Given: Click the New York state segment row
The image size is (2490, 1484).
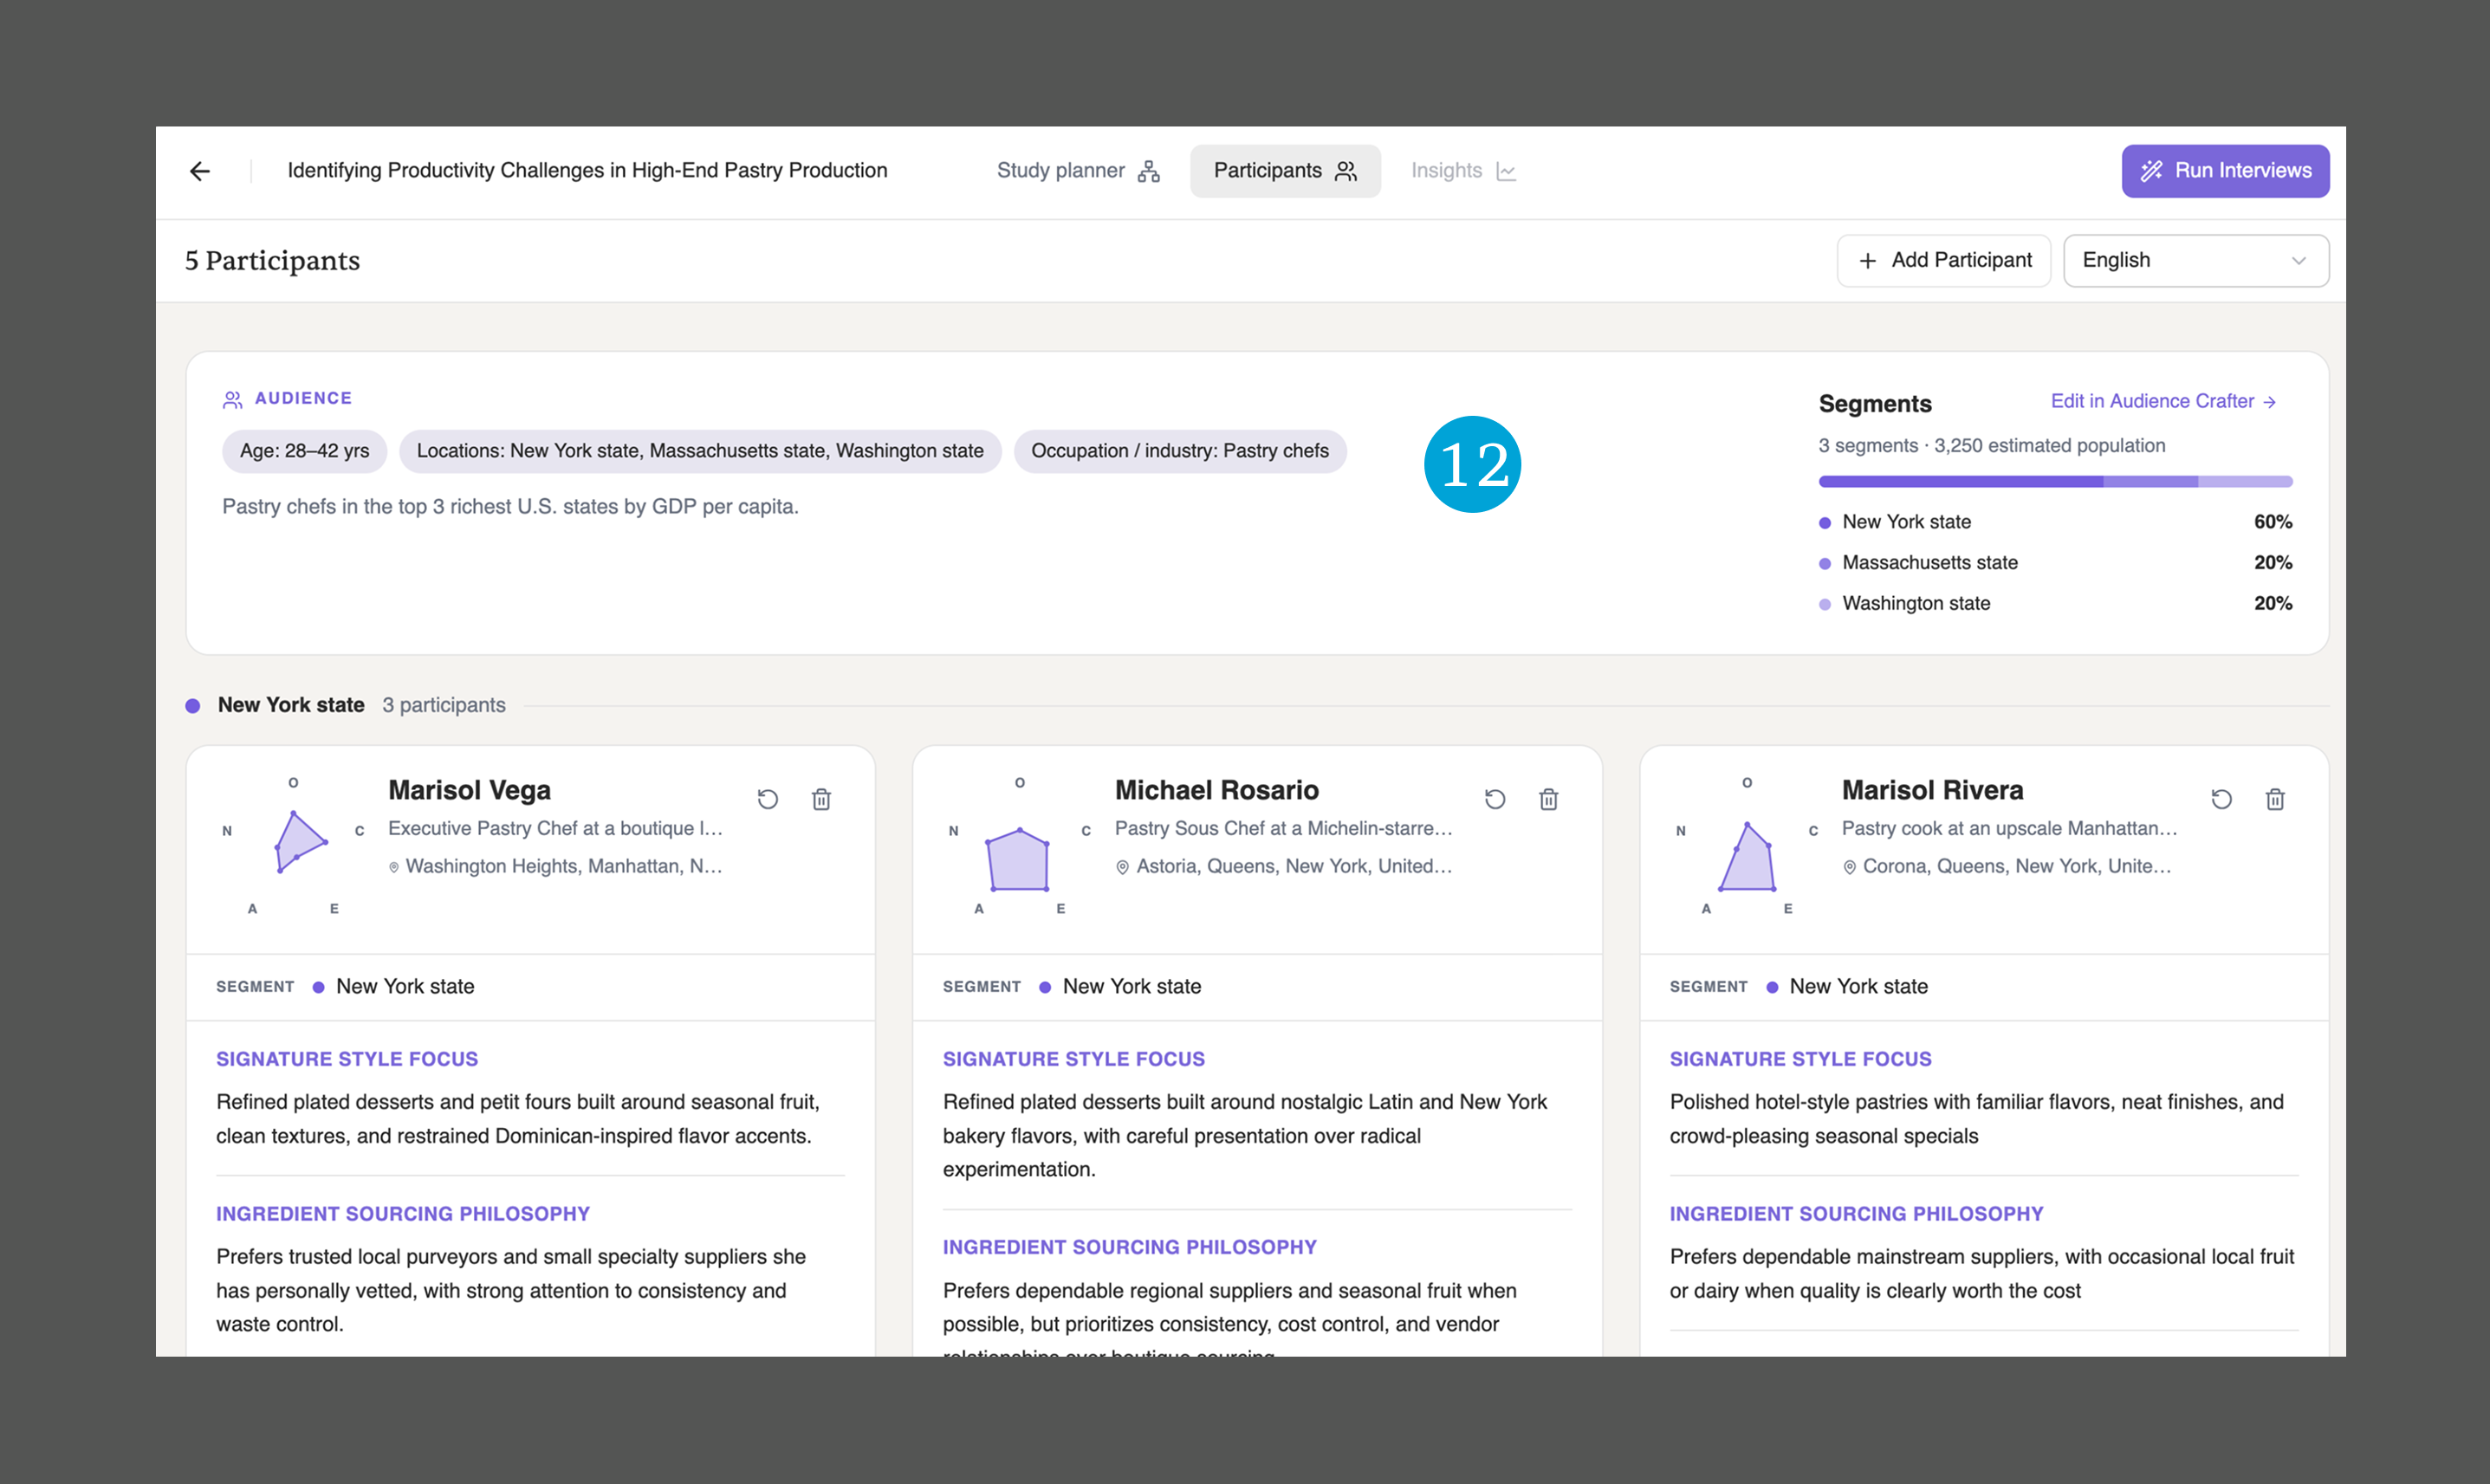Looking at the screenshot, I should (x=2055, y=522).
